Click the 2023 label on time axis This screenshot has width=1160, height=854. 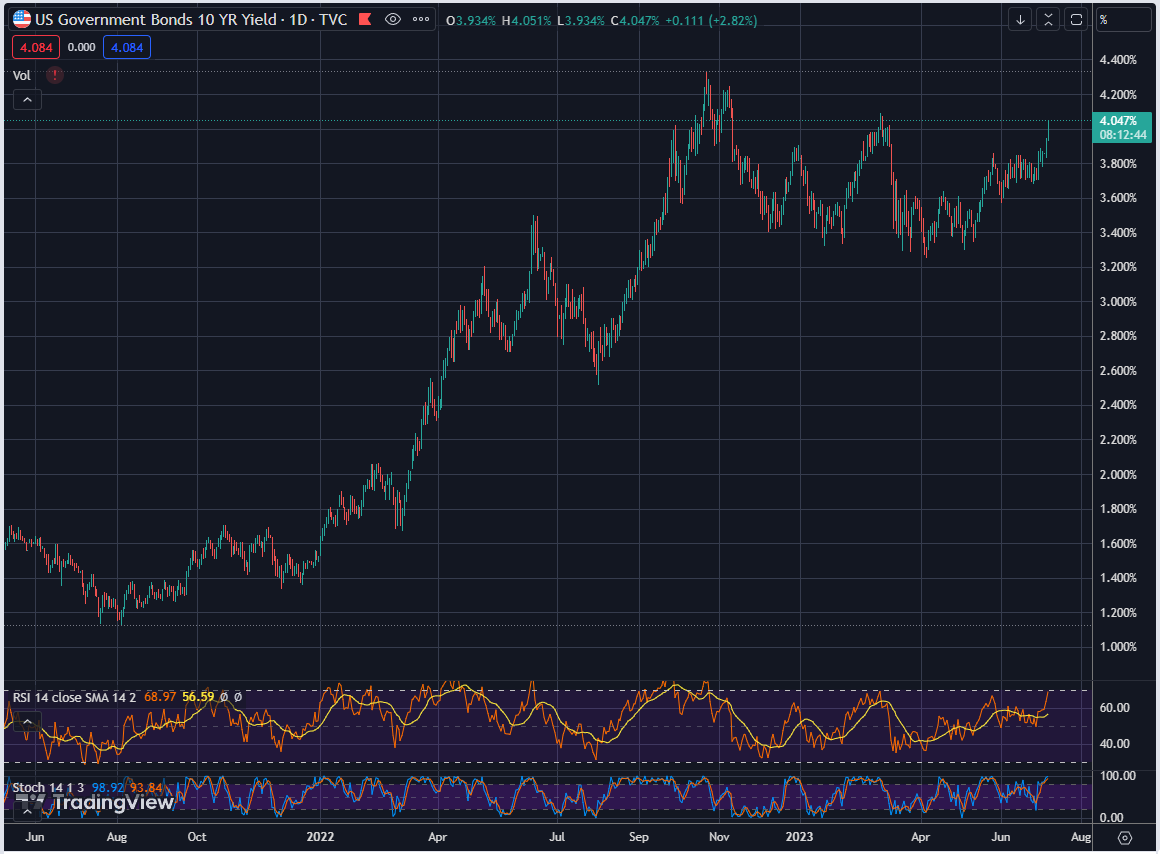click(x=799, y=837)
